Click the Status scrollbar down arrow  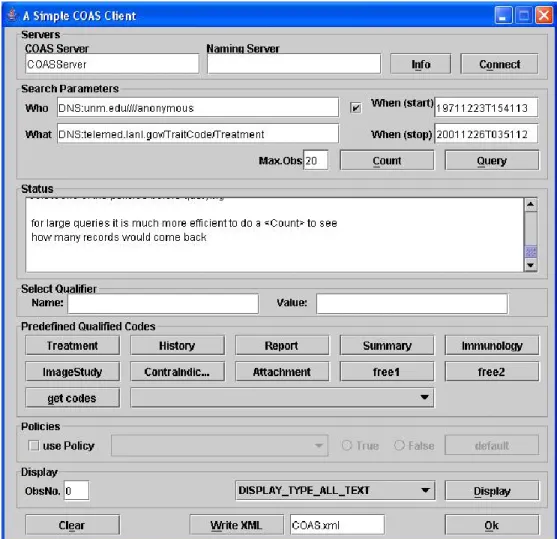(x=531, y=265)
